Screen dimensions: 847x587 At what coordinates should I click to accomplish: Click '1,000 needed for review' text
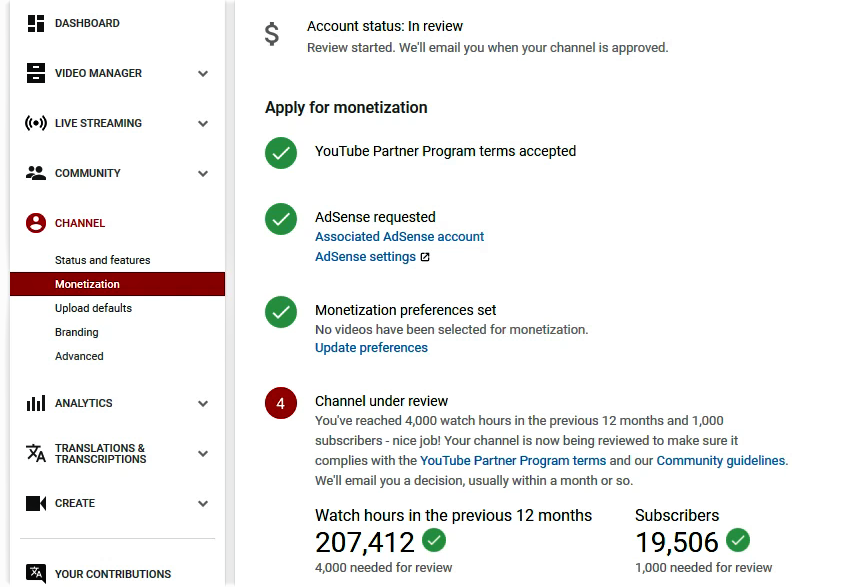(x=703, y=568)
